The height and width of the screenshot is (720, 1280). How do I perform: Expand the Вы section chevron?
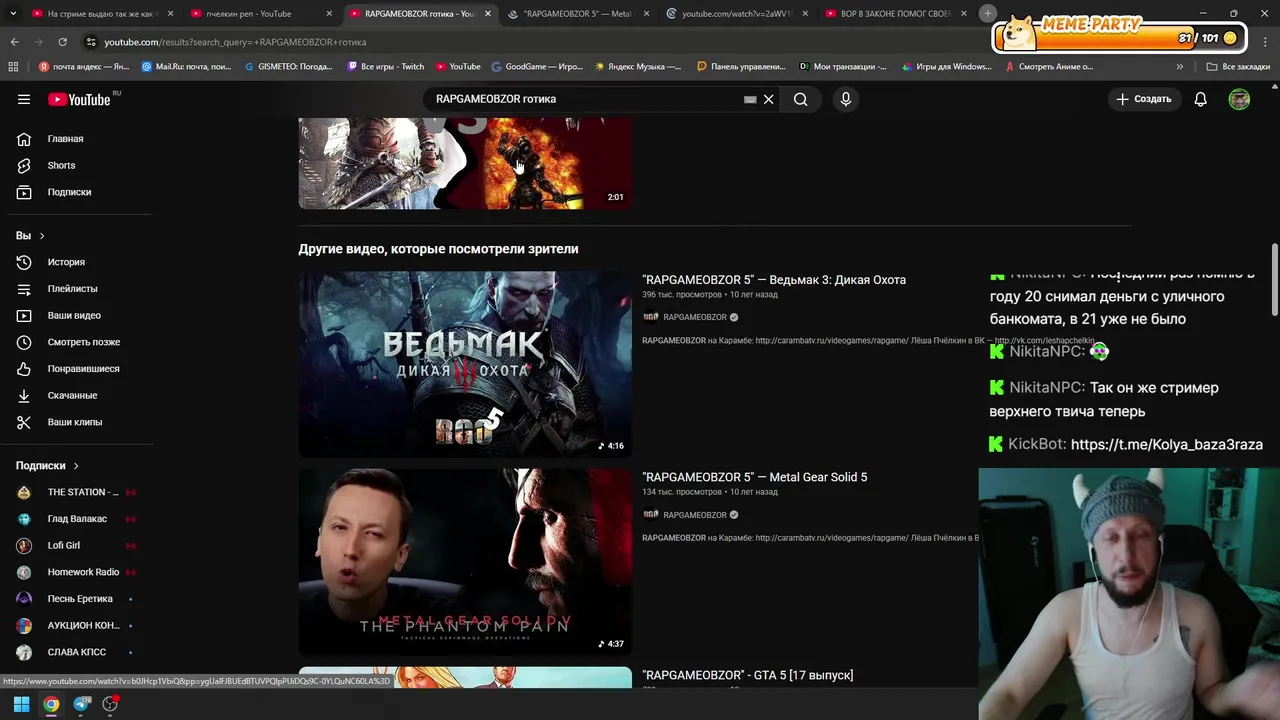pos(42,236)
